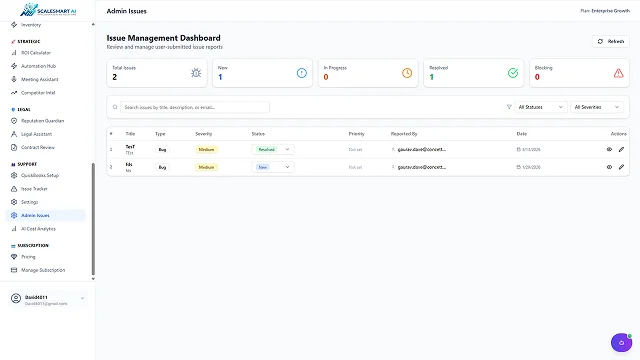Open Competitor Intel
Image resolution: width=640 pixels, height=360 pixels.
38,93
